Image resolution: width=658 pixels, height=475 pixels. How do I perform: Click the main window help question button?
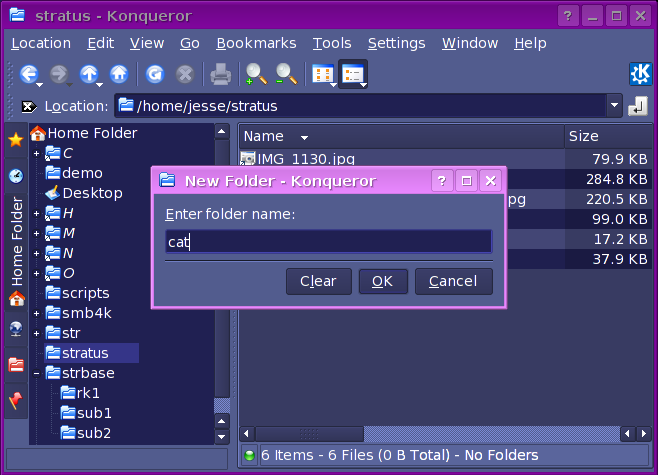568,16
